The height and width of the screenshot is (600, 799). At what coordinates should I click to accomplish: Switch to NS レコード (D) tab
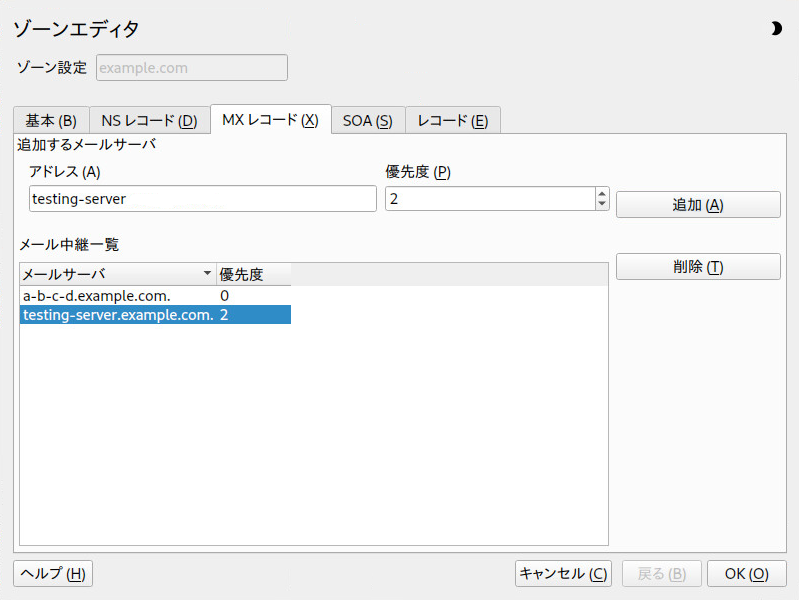point(149,121)
